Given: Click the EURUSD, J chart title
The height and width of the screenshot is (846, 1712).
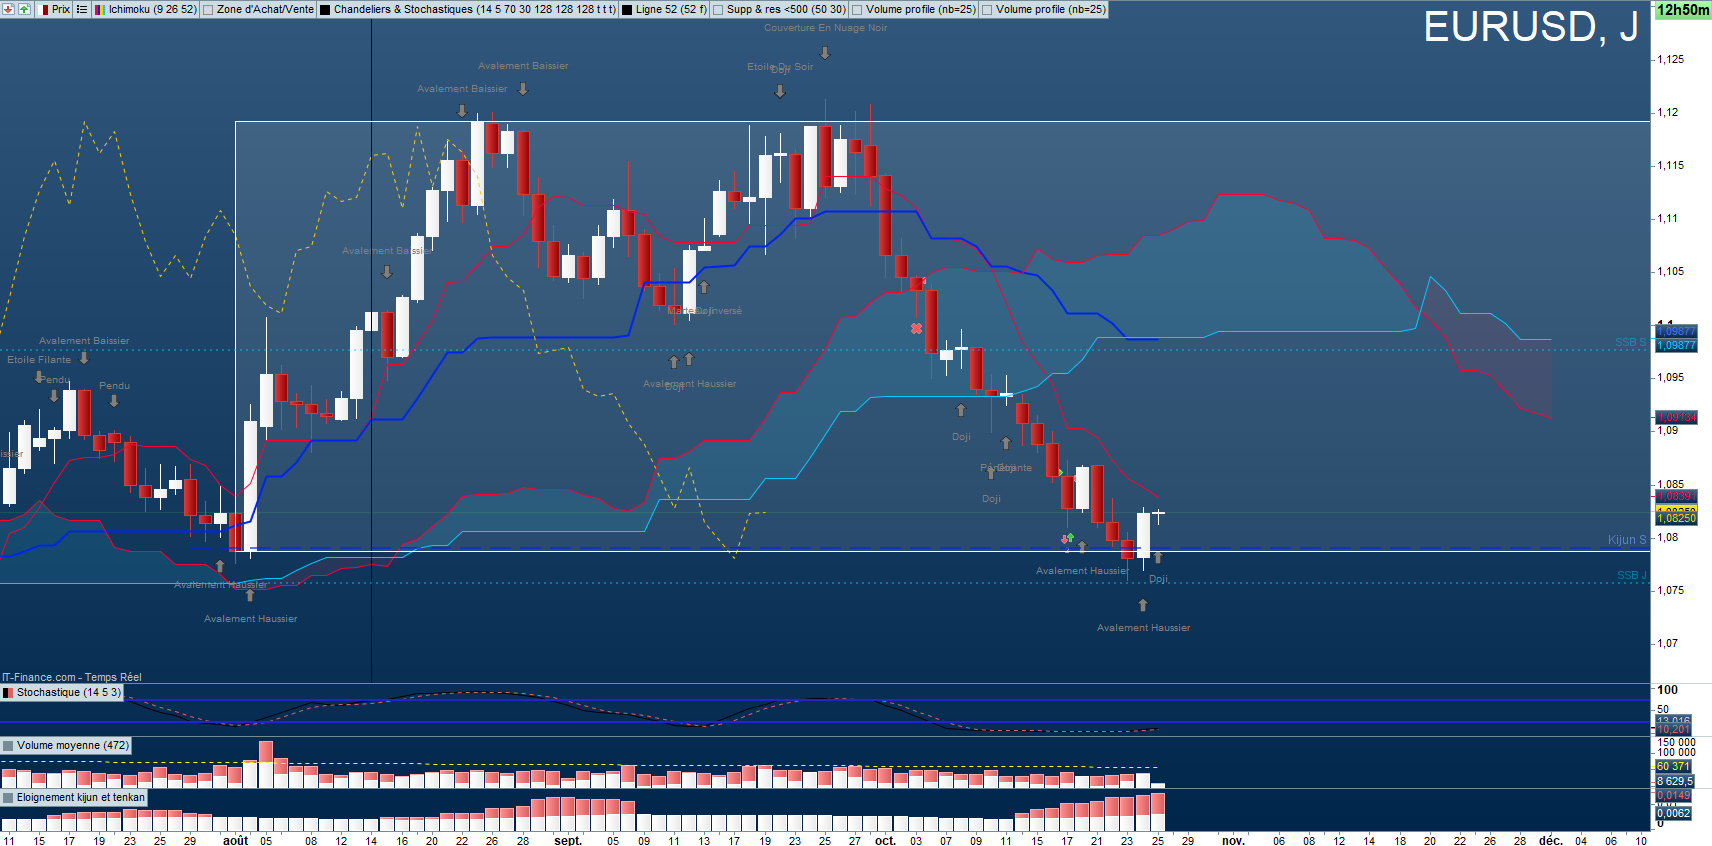Looking at the screenshot, I should tap(1531, 27).
